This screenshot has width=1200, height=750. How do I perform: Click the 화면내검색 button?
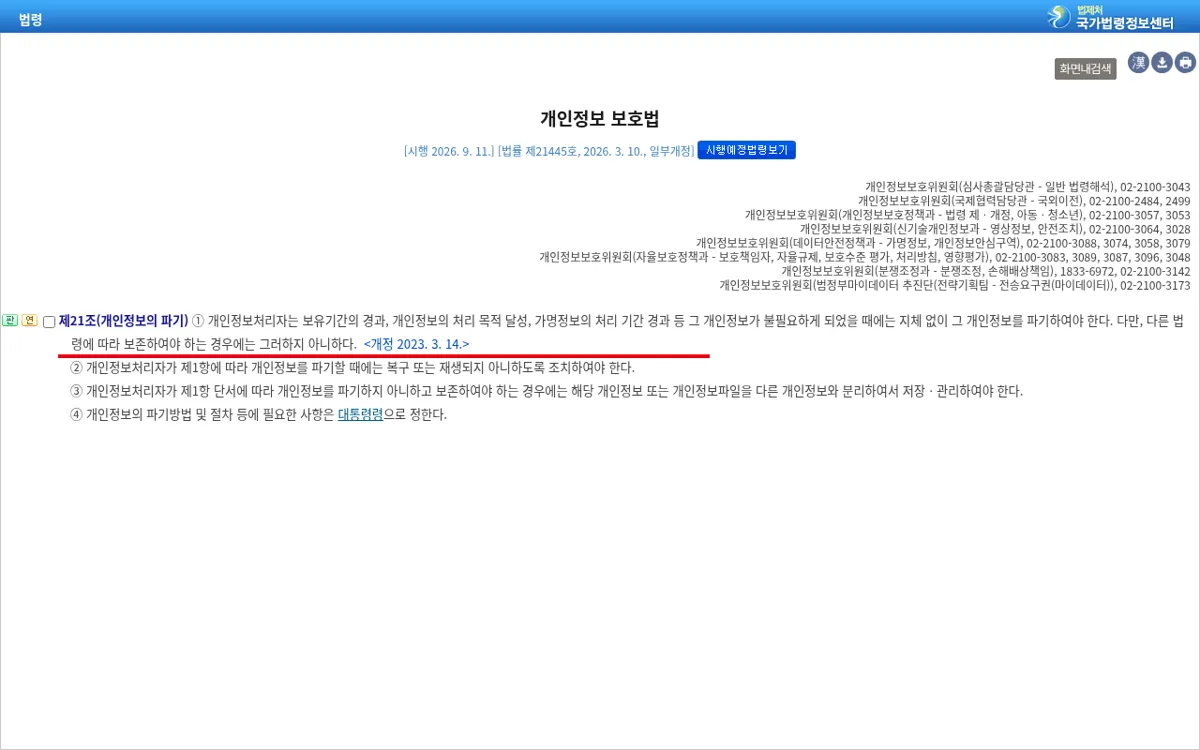[1085, 69]
